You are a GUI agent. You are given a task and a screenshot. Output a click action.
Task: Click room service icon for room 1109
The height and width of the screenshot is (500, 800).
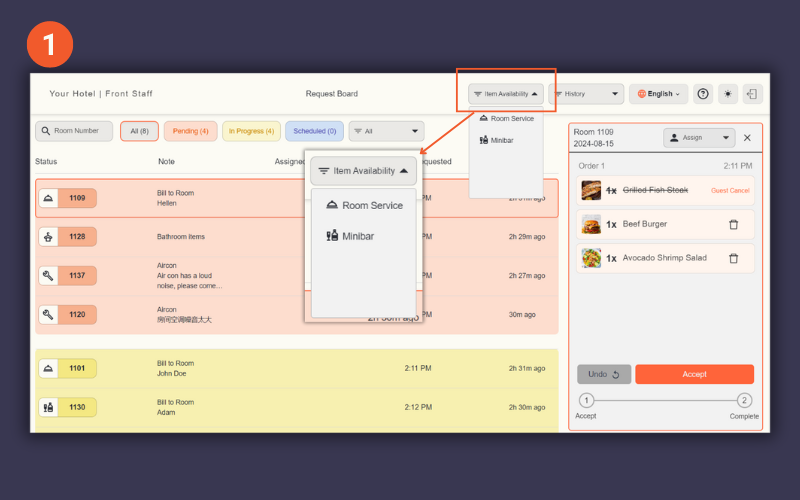pyautogui.click(x=48, y=198)
